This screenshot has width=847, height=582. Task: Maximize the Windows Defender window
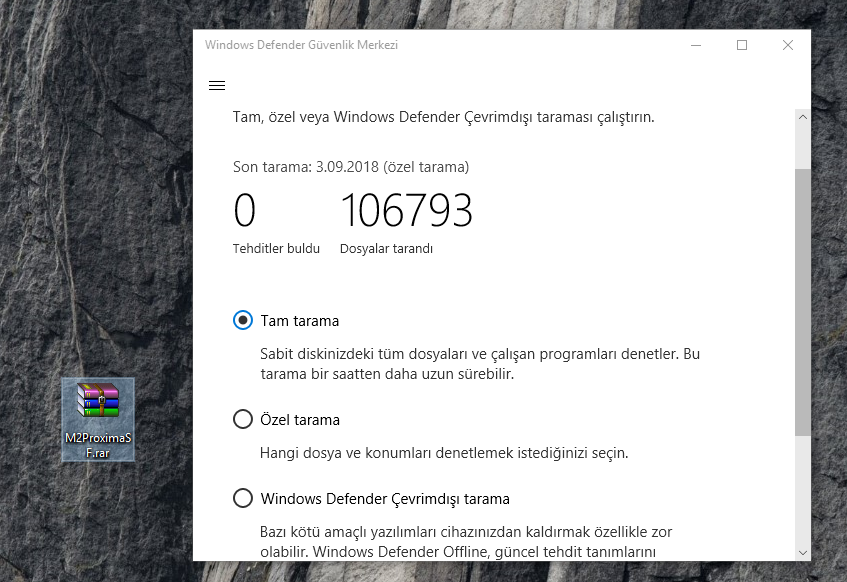pos(742,45)
